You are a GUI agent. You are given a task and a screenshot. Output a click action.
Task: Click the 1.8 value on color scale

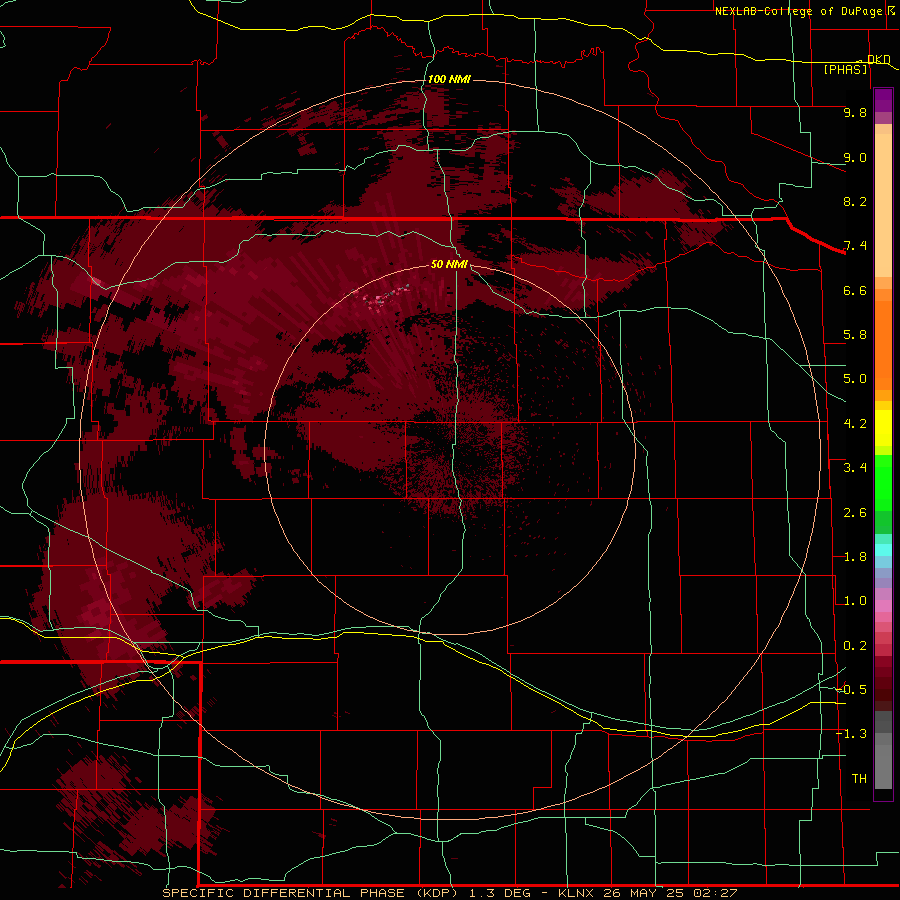point(855,557)
